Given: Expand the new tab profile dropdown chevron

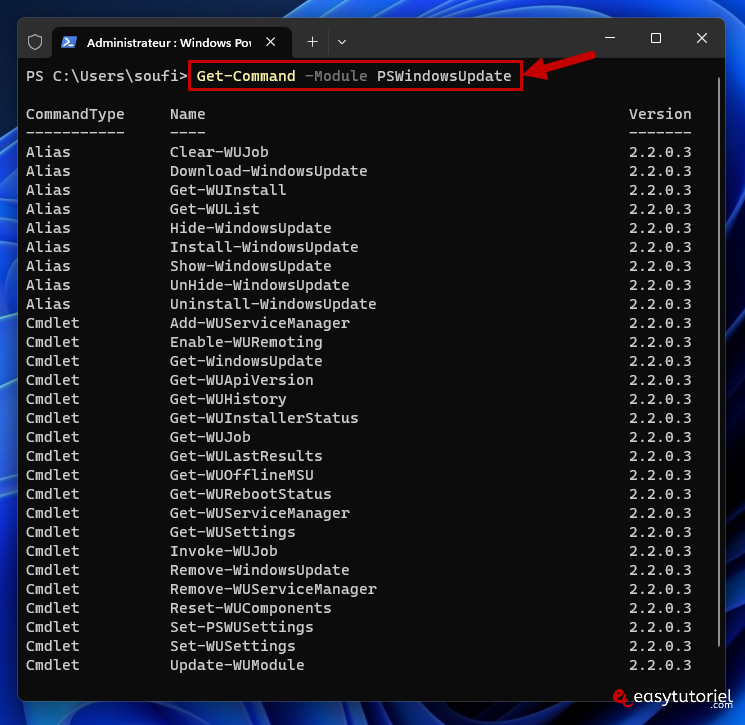Looking at the screenshot, I should (342, 42).
